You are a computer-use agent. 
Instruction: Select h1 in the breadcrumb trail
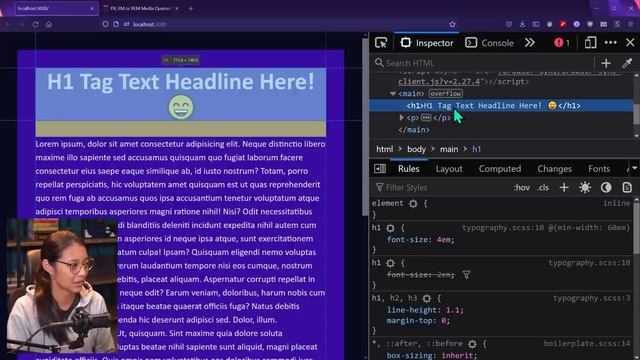(x=476, y=149)
